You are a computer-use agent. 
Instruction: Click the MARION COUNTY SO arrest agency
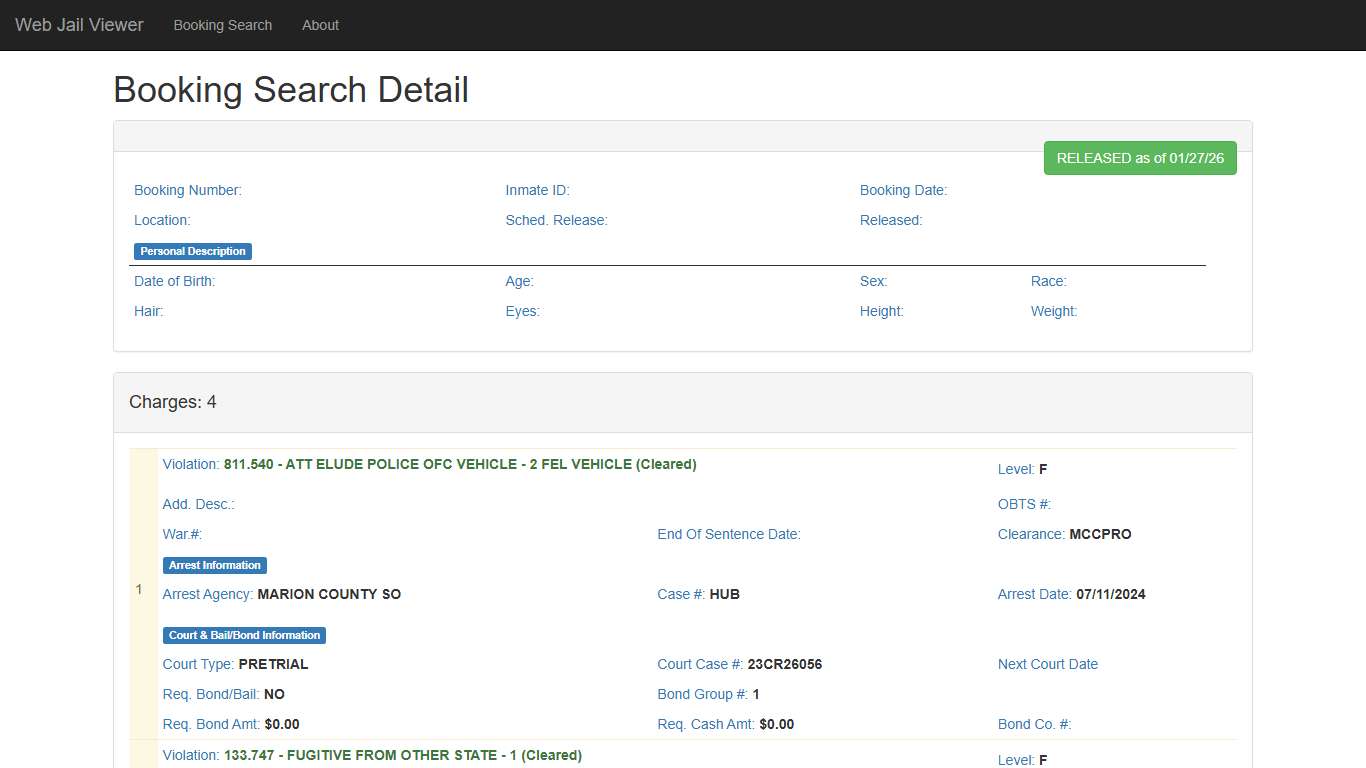pos(329,594)
